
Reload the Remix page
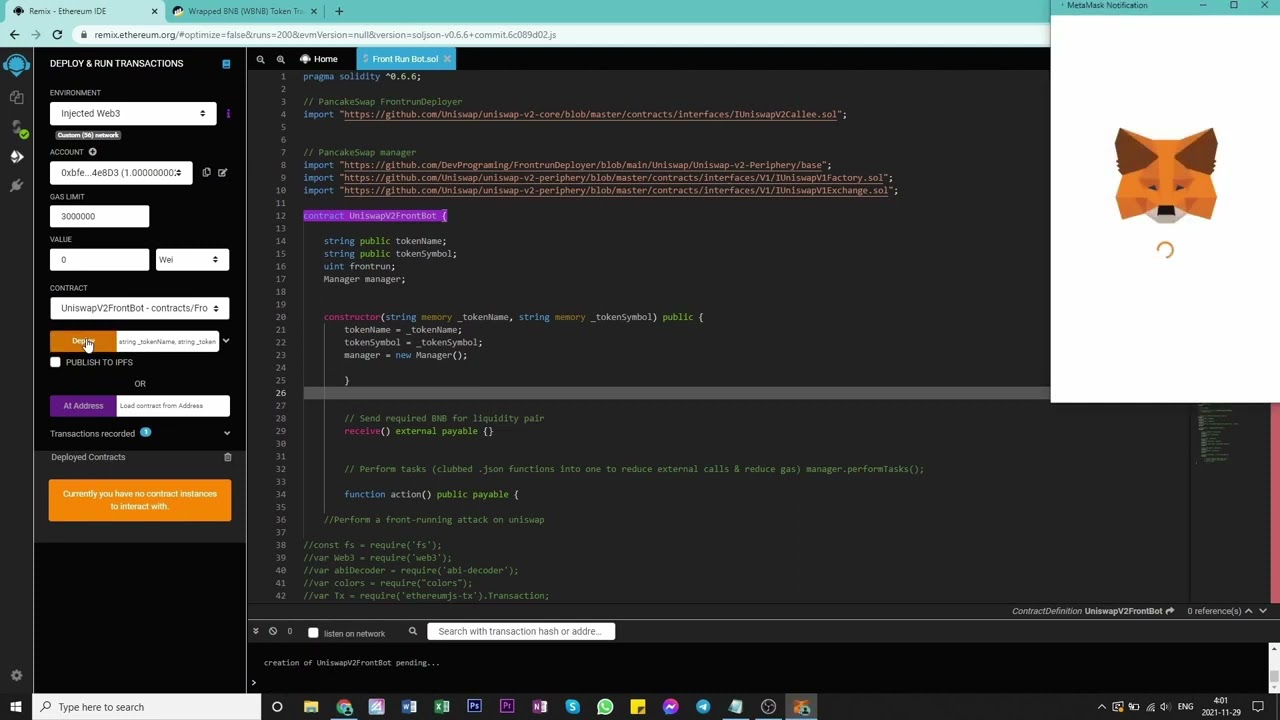click(x=57, y=35)
